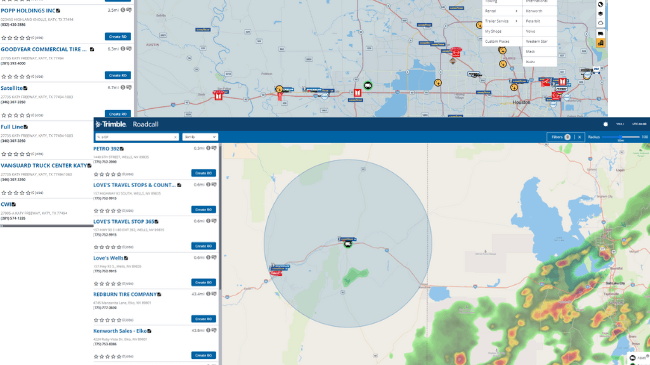Click the round white icon in Roadcall header
The image size is (650, 365).
pos(606,124)
